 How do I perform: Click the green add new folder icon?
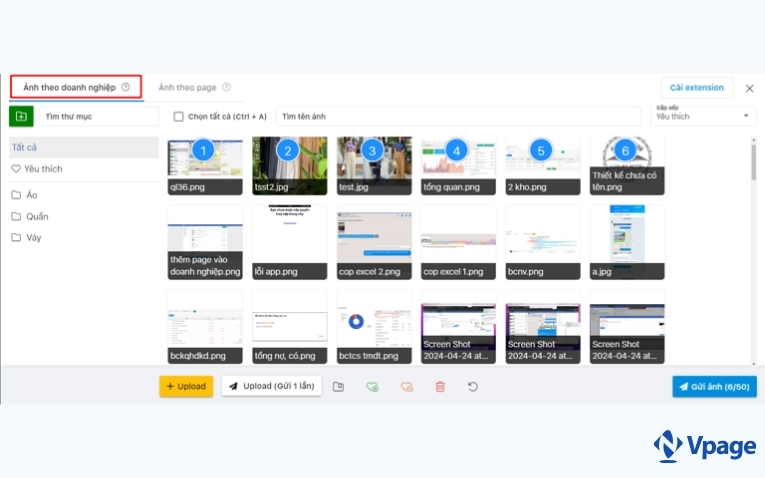[20, 117]
